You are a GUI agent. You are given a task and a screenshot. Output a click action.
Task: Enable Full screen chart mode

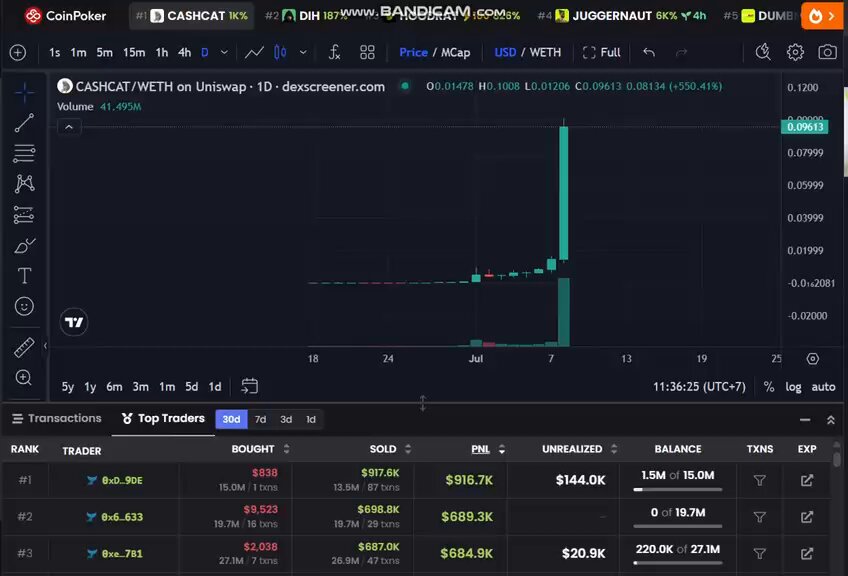[x=601, y=52]
